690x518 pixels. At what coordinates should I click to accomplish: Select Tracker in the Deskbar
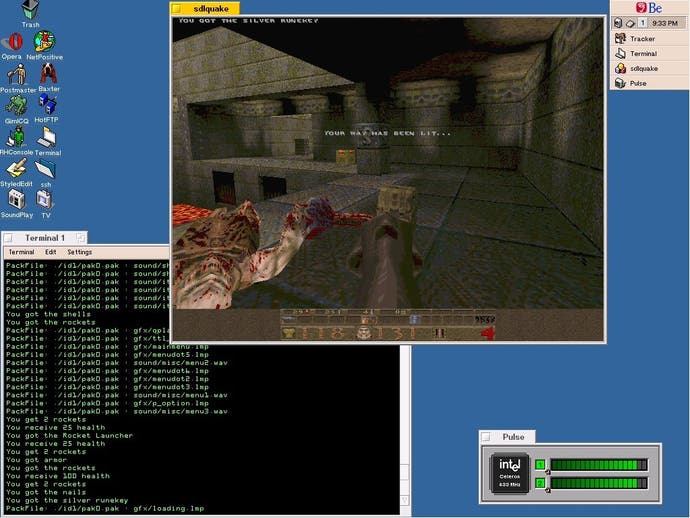click(649, 39)
